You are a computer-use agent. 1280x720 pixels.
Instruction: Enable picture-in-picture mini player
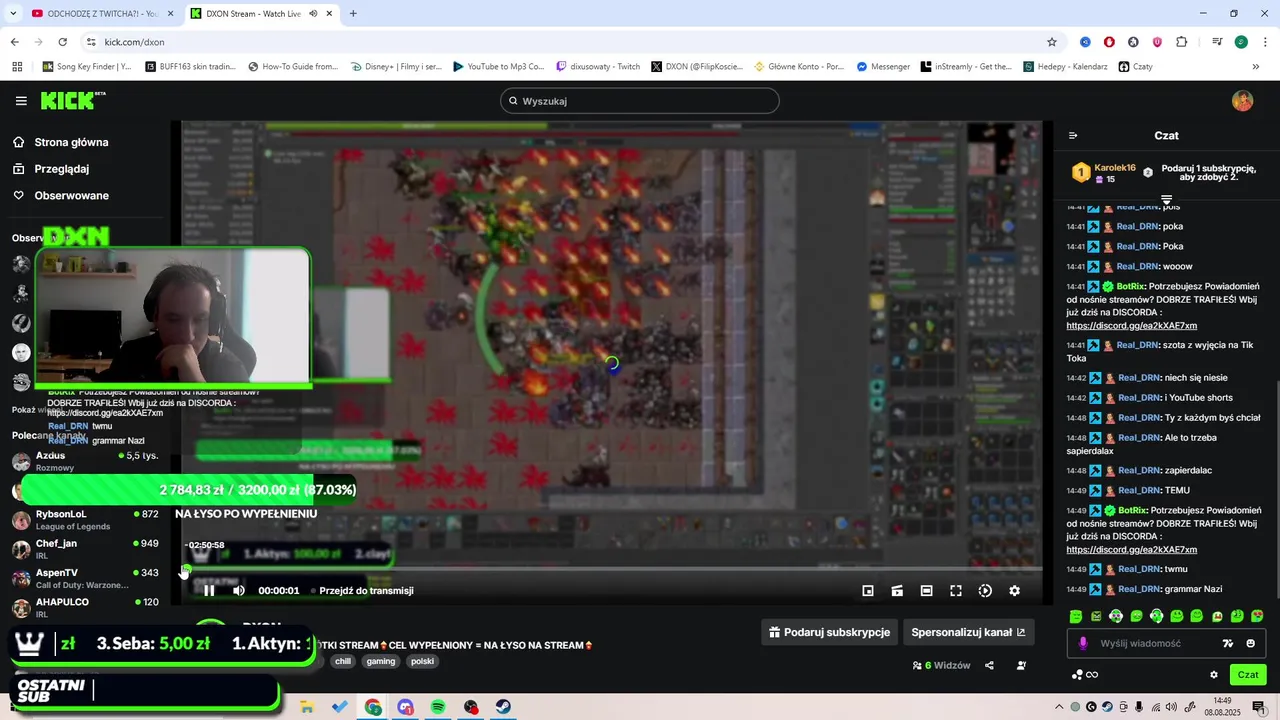[868, 591]
